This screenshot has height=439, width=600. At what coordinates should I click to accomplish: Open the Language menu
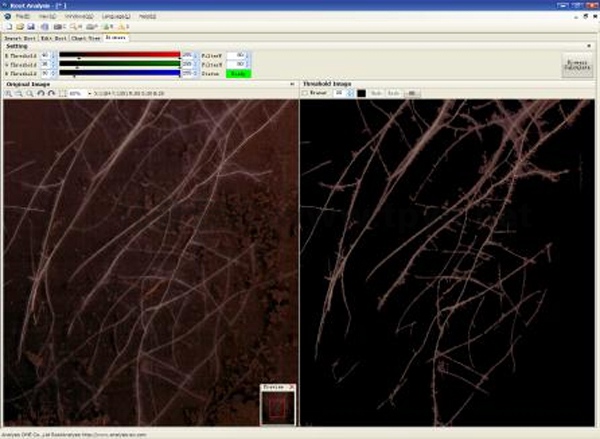point(115,17)
